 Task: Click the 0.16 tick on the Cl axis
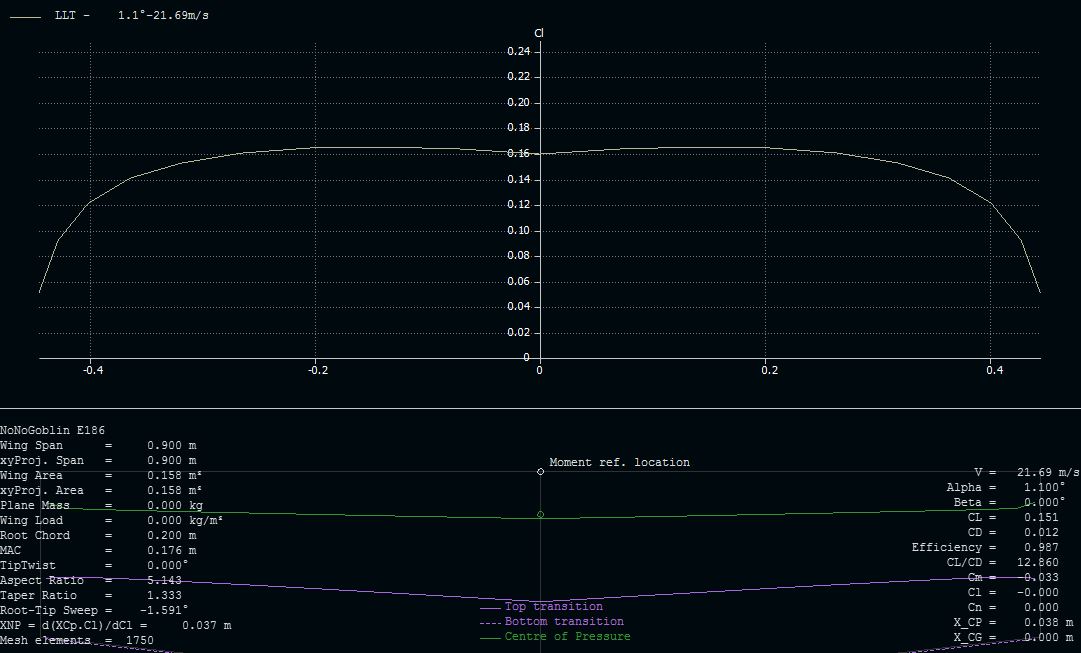pos(517,154)
